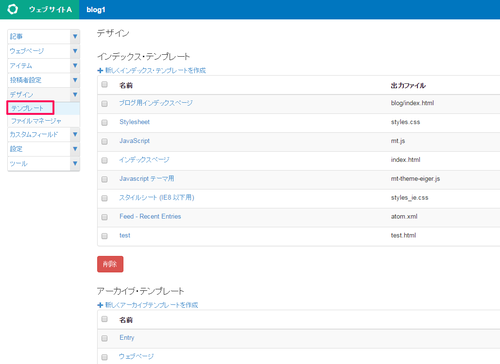Image resolution: width=500 pixels, height=364 pixels.
Task: Expand the アイテム menu arrow
Action: (x=75, y=65)
